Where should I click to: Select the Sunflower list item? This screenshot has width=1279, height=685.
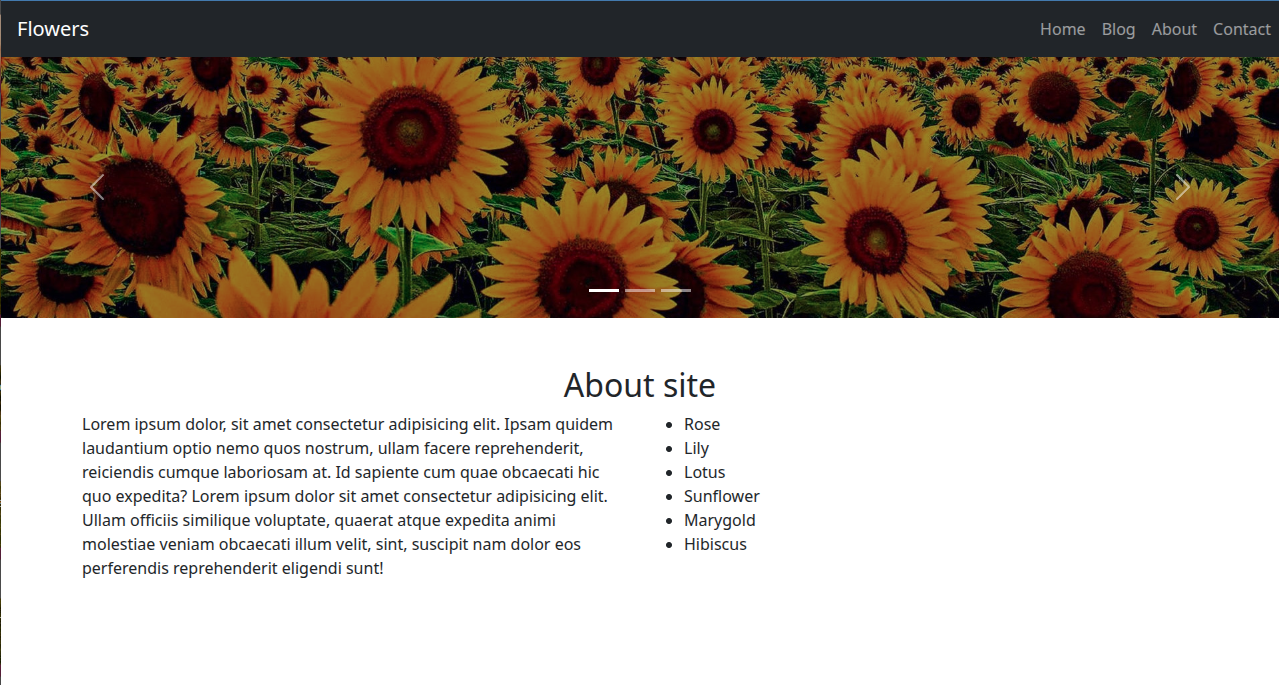(721, 496)
